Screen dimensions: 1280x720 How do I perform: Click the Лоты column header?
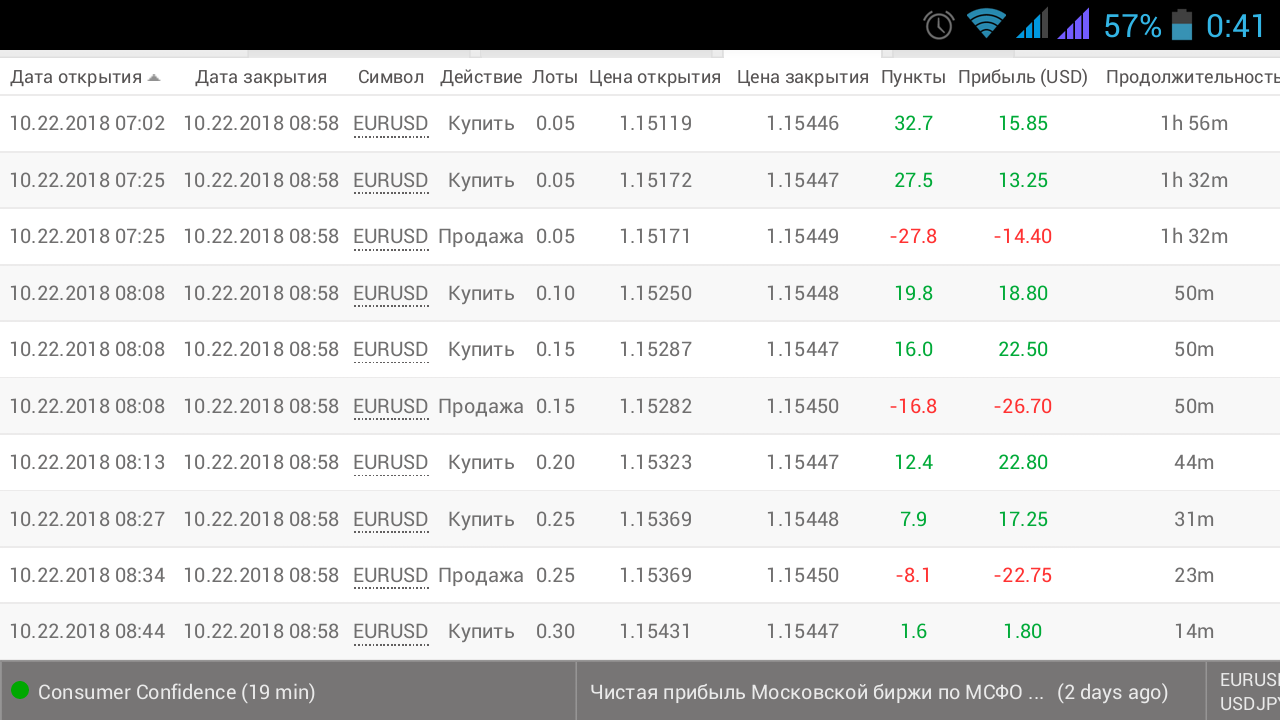coord(555,77)
